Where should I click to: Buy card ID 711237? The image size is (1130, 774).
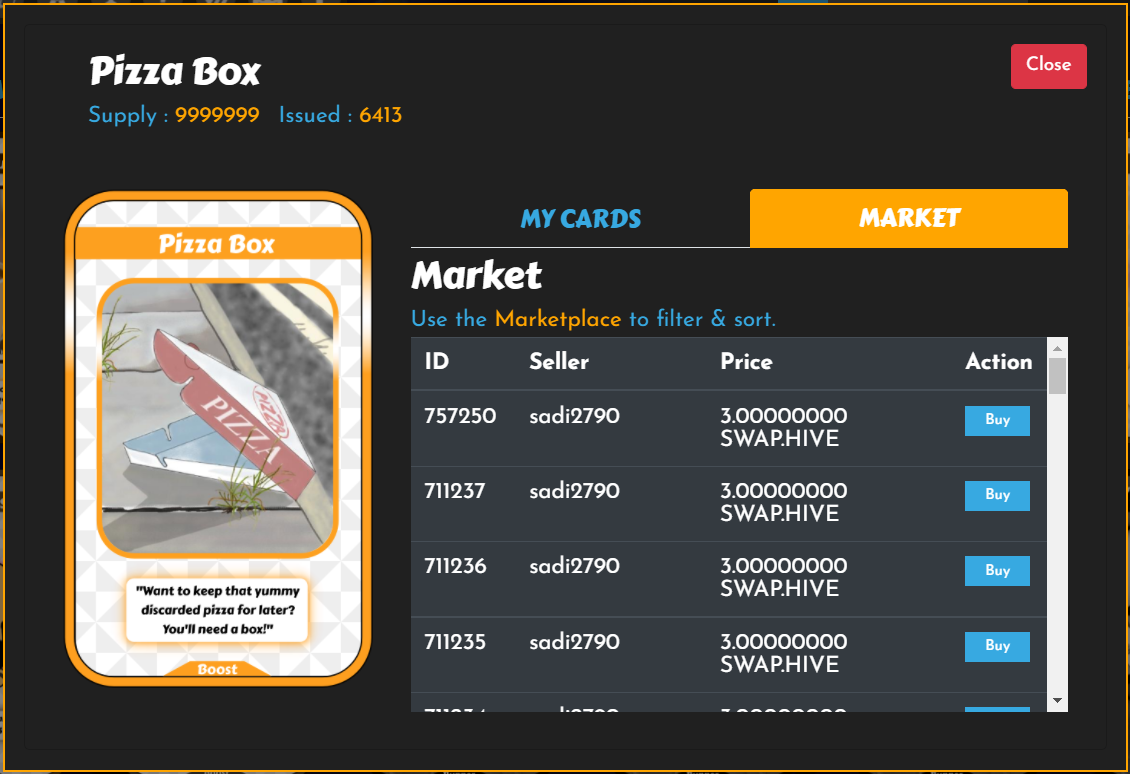(x=997, y=495)
